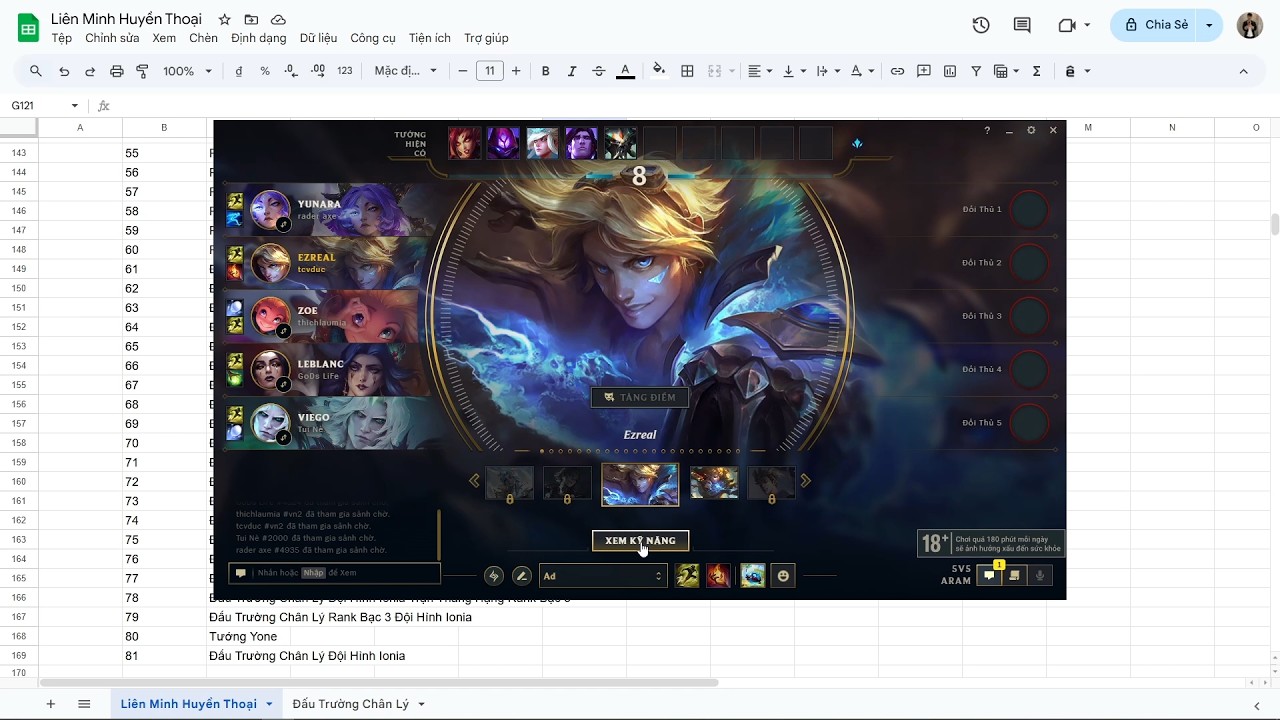This screenshot has width=1280, height=720.
Task: Increase font size with plus button
Action: 516,71
